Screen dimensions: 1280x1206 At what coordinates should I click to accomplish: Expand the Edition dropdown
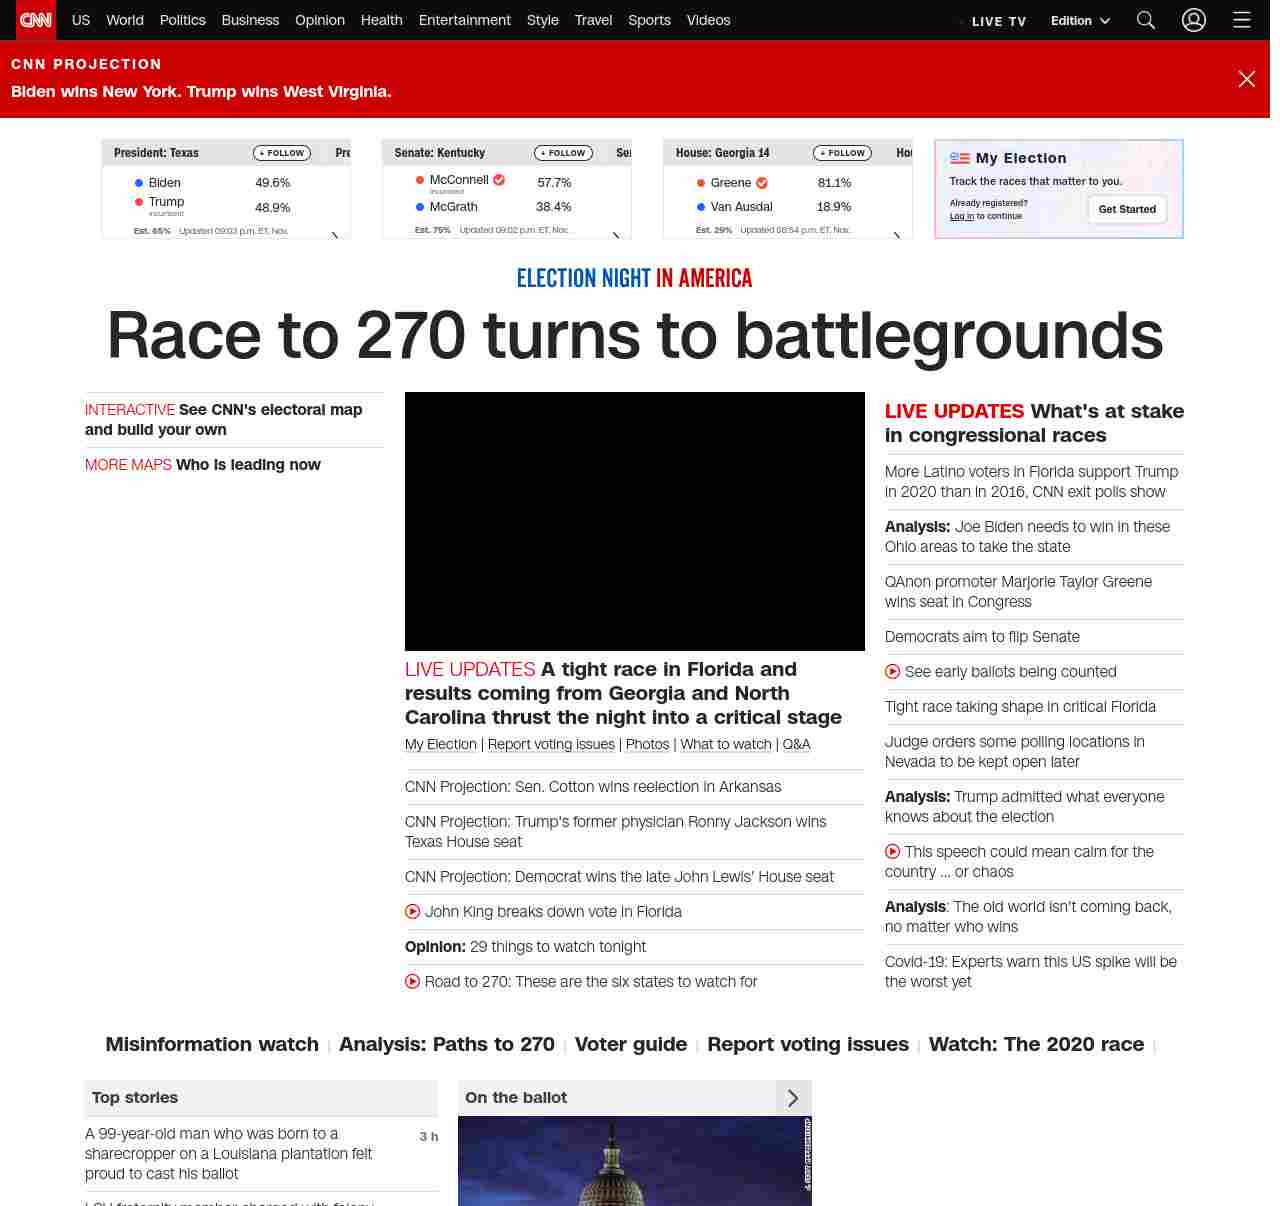click(x=1080, y=21)
